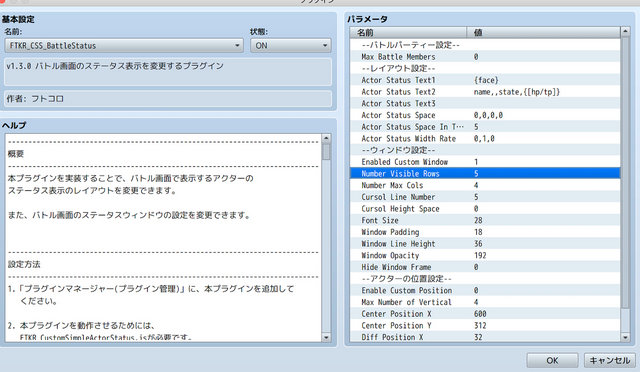Select the Window Line Height row
The image size is (640, 372).
(x=485, y=244)
